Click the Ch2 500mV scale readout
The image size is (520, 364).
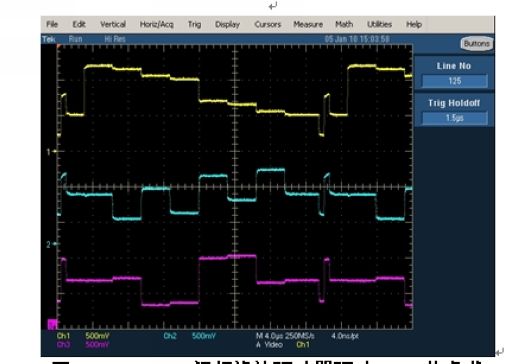click(x=190, y=336)
